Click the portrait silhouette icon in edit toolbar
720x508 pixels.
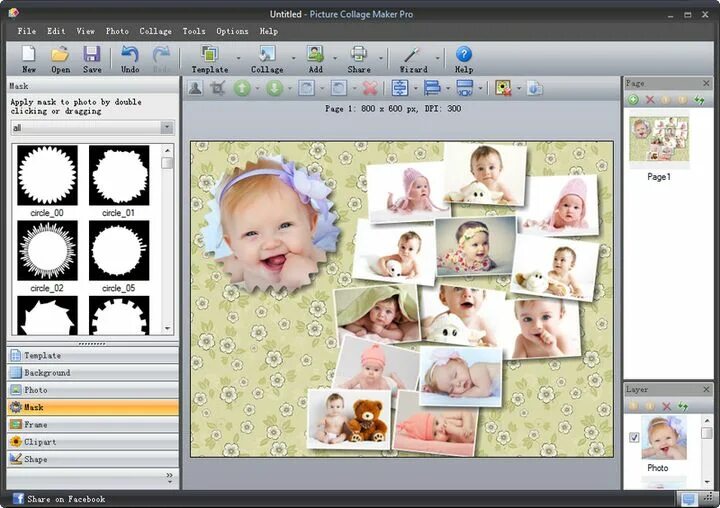[x=195, y=88]
